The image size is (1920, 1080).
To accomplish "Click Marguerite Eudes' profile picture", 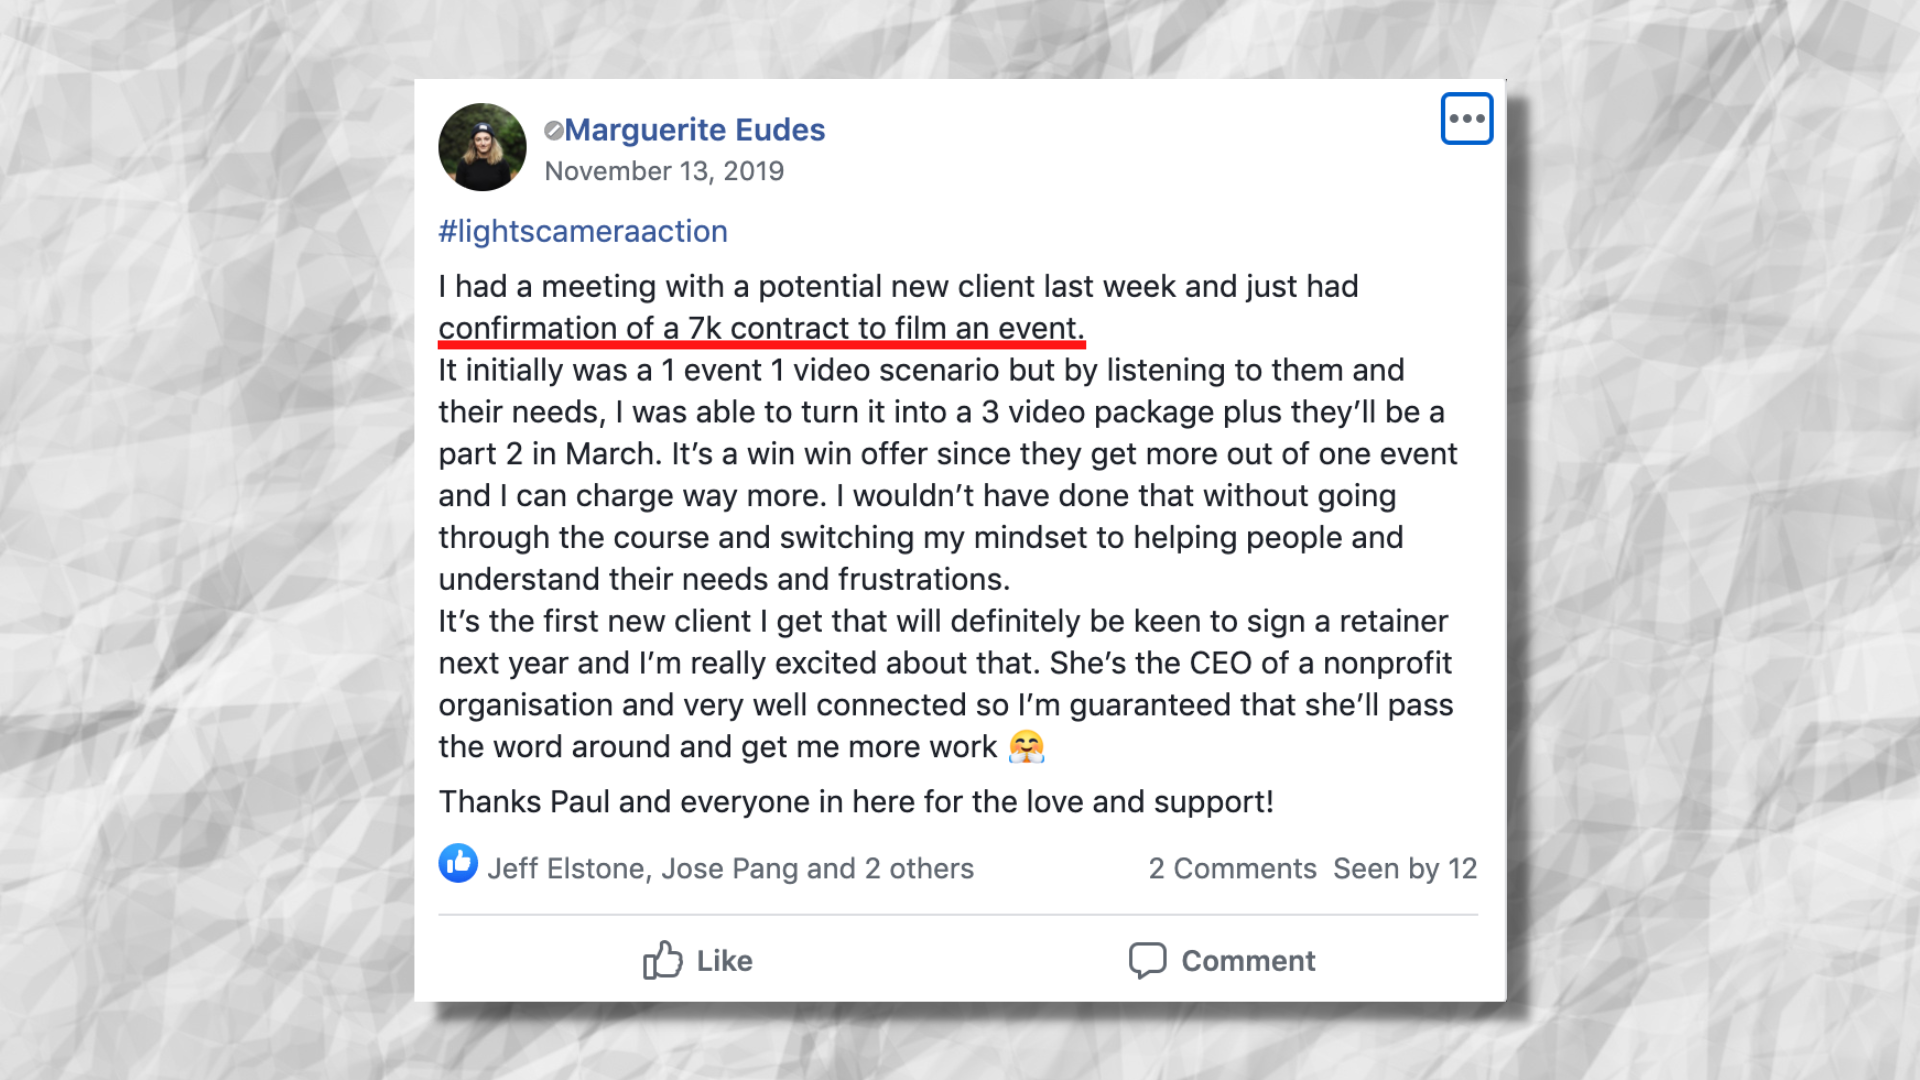I will [482, 147].
